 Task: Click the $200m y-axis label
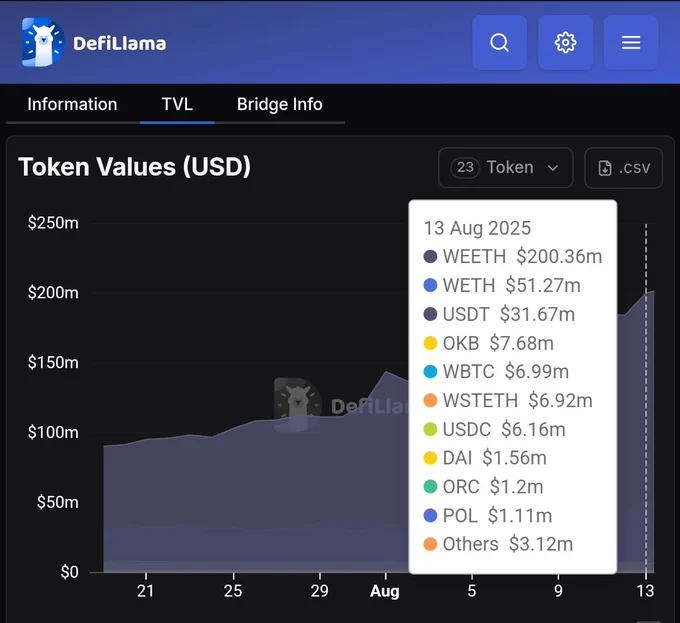point(53,293)
